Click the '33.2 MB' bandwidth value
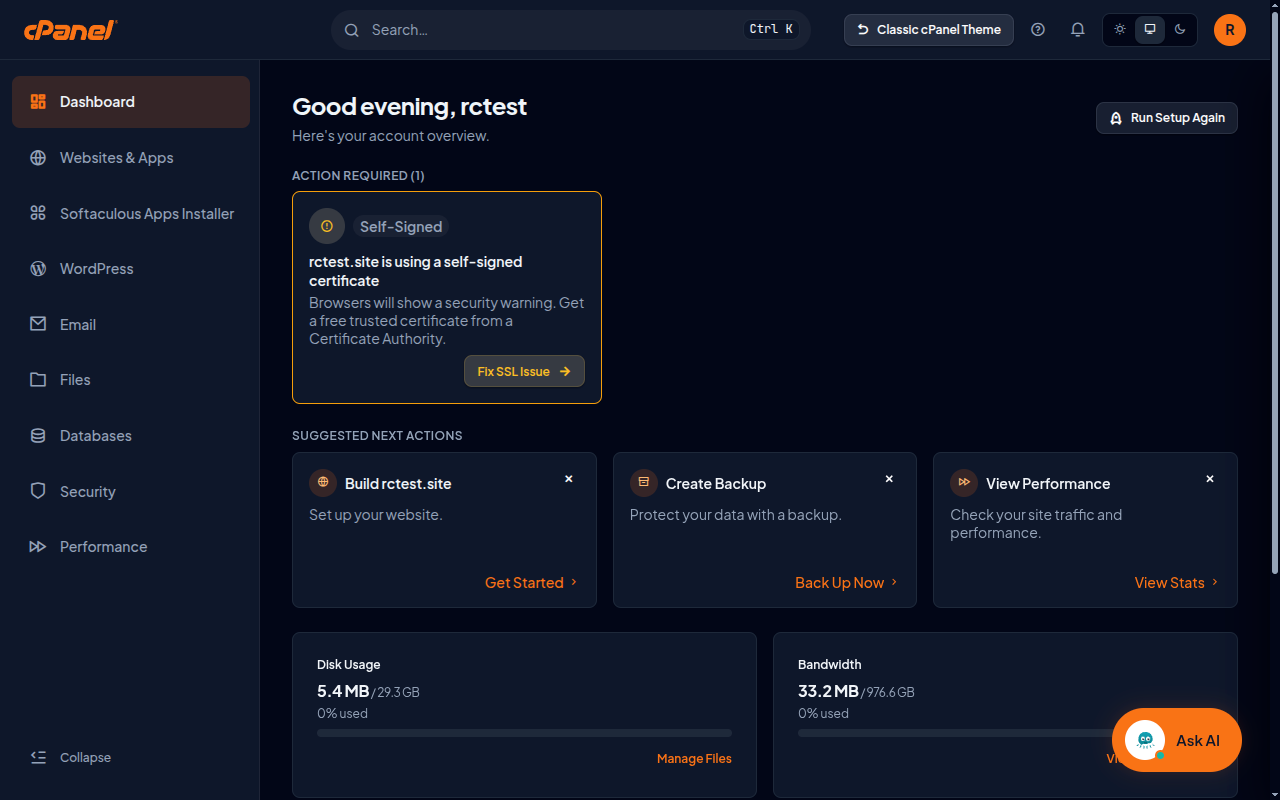 click(x=828, y=691)
